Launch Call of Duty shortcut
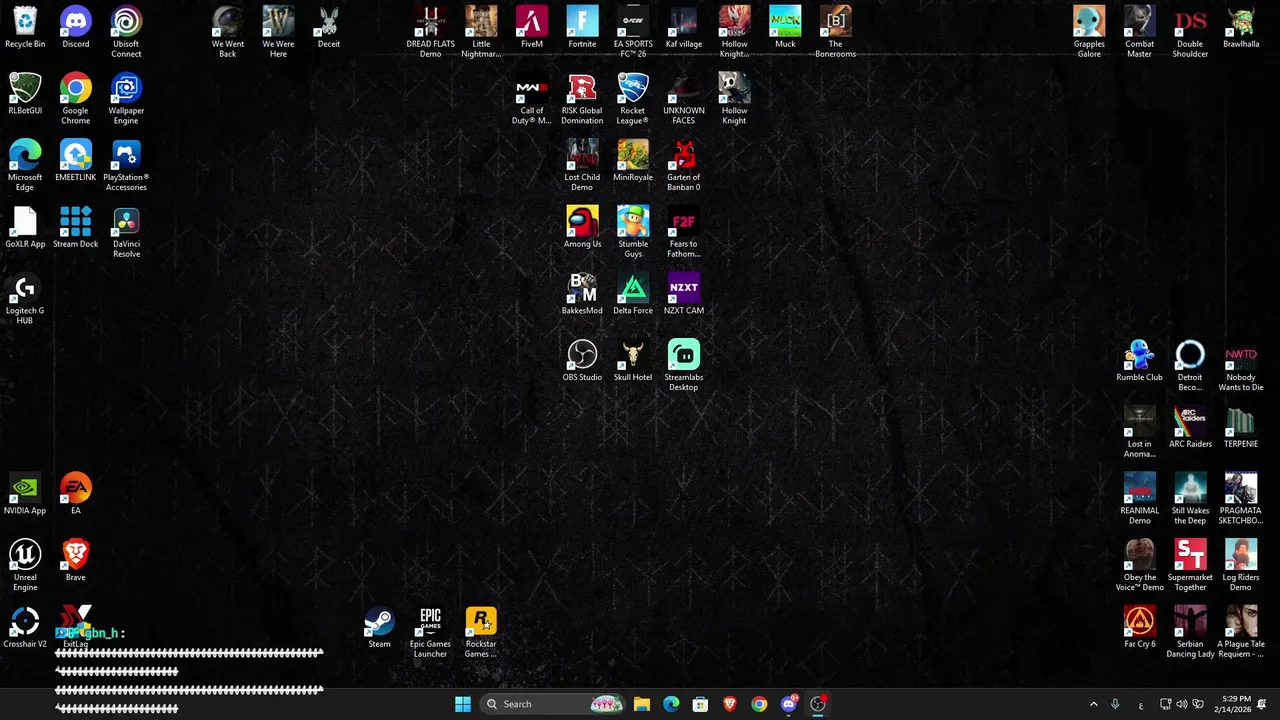Image resolution: width=1280 pixels, height=720 pixels. (x=532, y=99)
